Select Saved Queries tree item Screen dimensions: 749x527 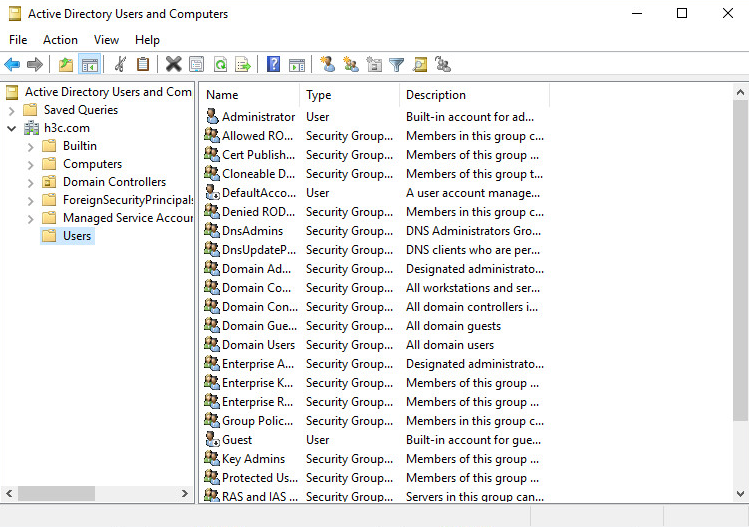[81, 110]
